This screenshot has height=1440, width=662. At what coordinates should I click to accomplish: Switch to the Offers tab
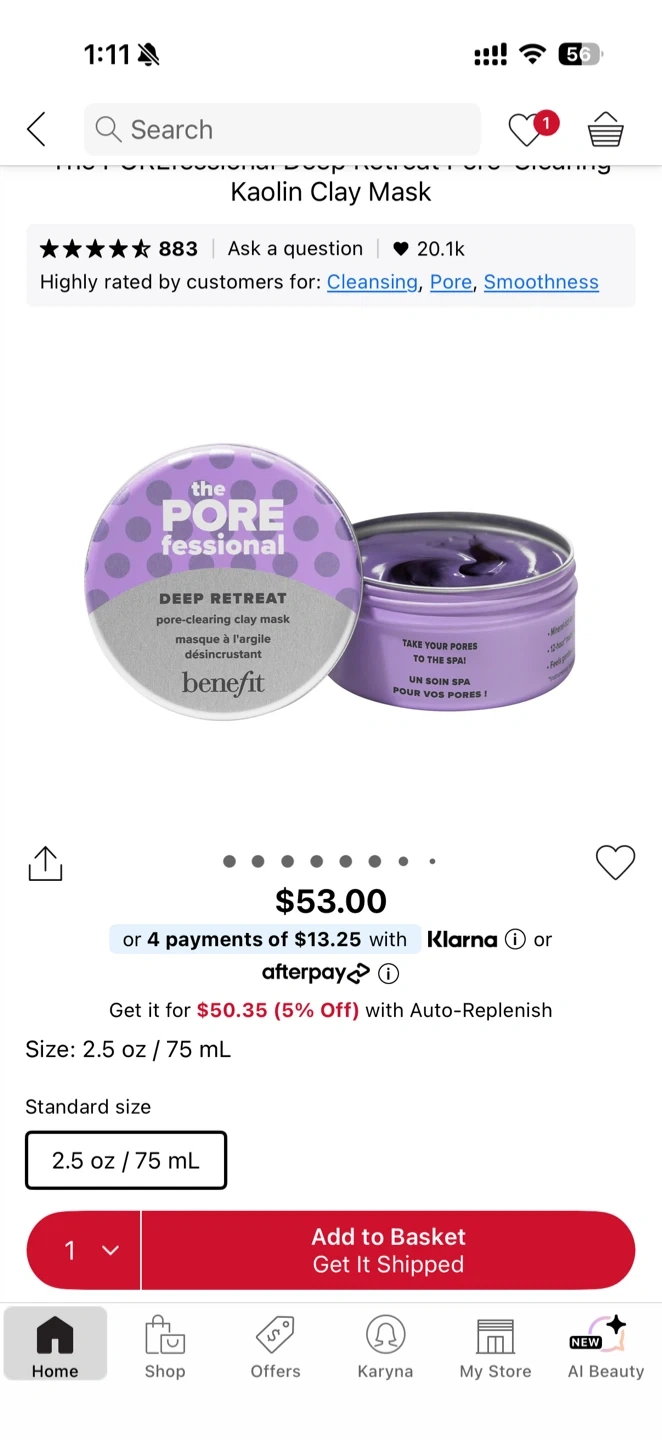coord(275,1347)
